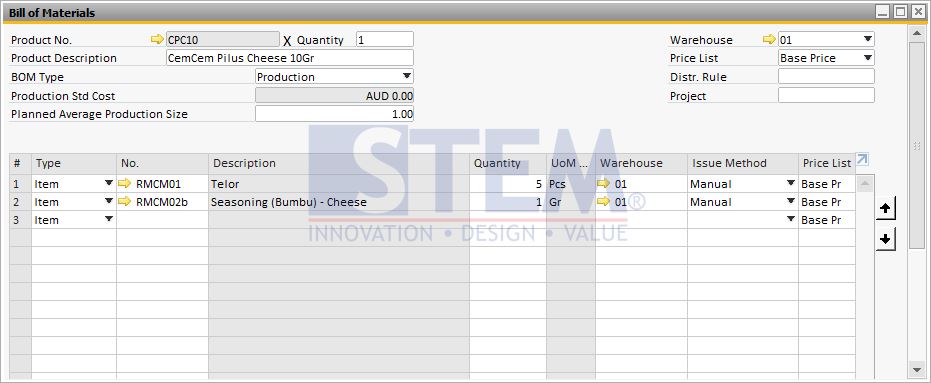Viewport: 931px width, 383px height.
Task: Open Type dropdown in row 1
Action: (109, 183)
